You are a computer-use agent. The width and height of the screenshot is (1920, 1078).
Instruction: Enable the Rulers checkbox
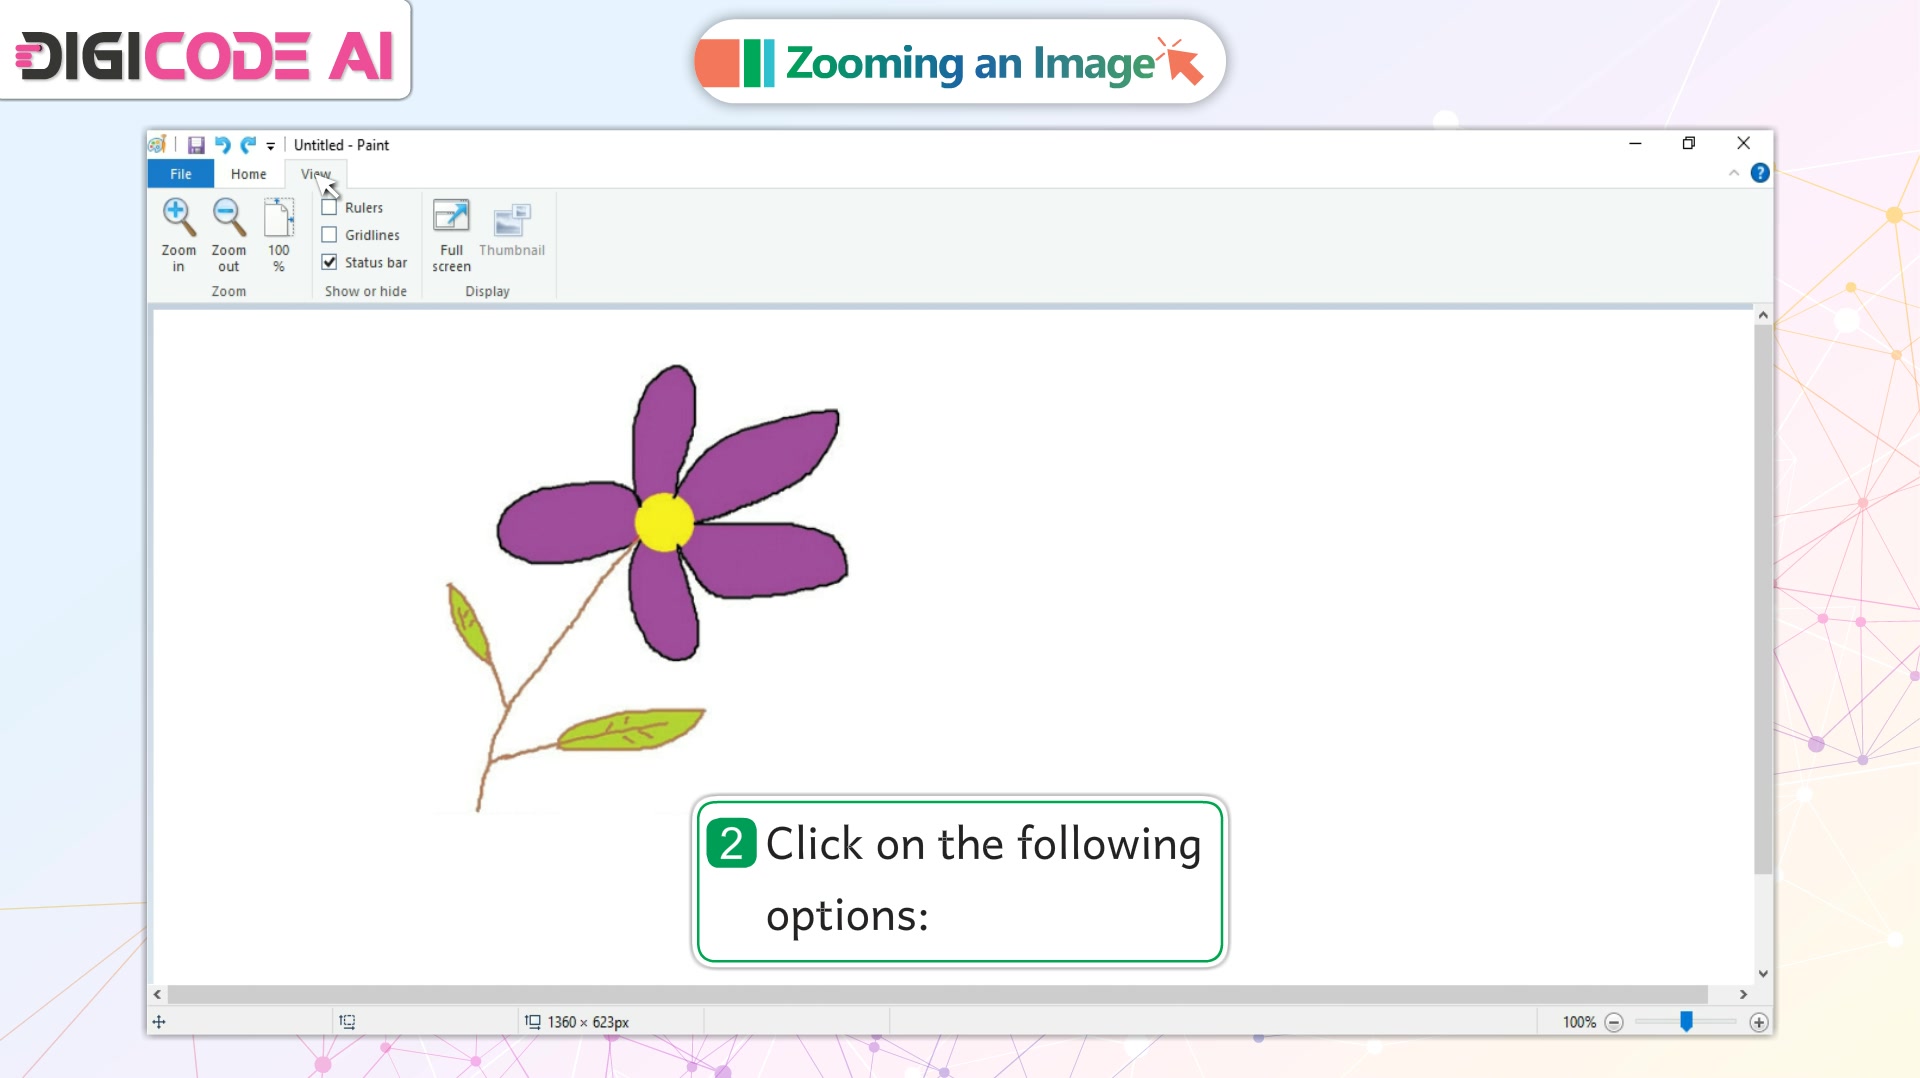pyautogui.click(x=329, y=208)
